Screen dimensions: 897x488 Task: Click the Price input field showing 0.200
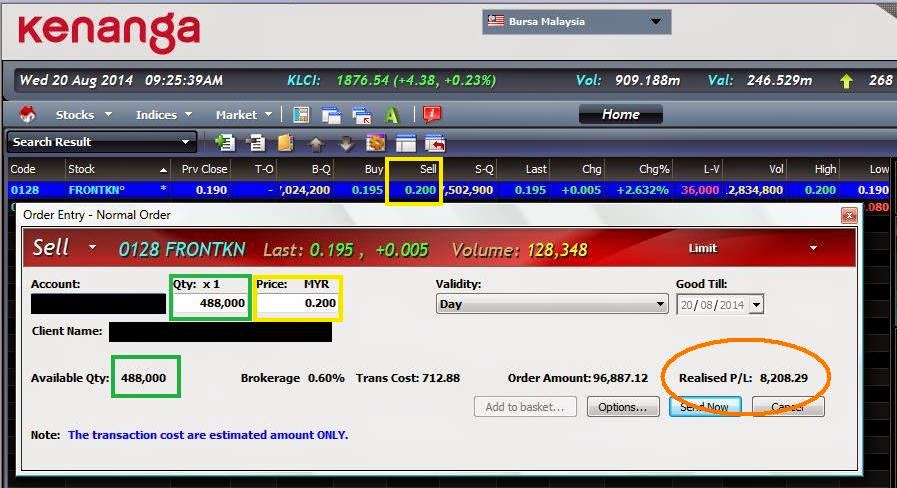[x=297, y=303]
